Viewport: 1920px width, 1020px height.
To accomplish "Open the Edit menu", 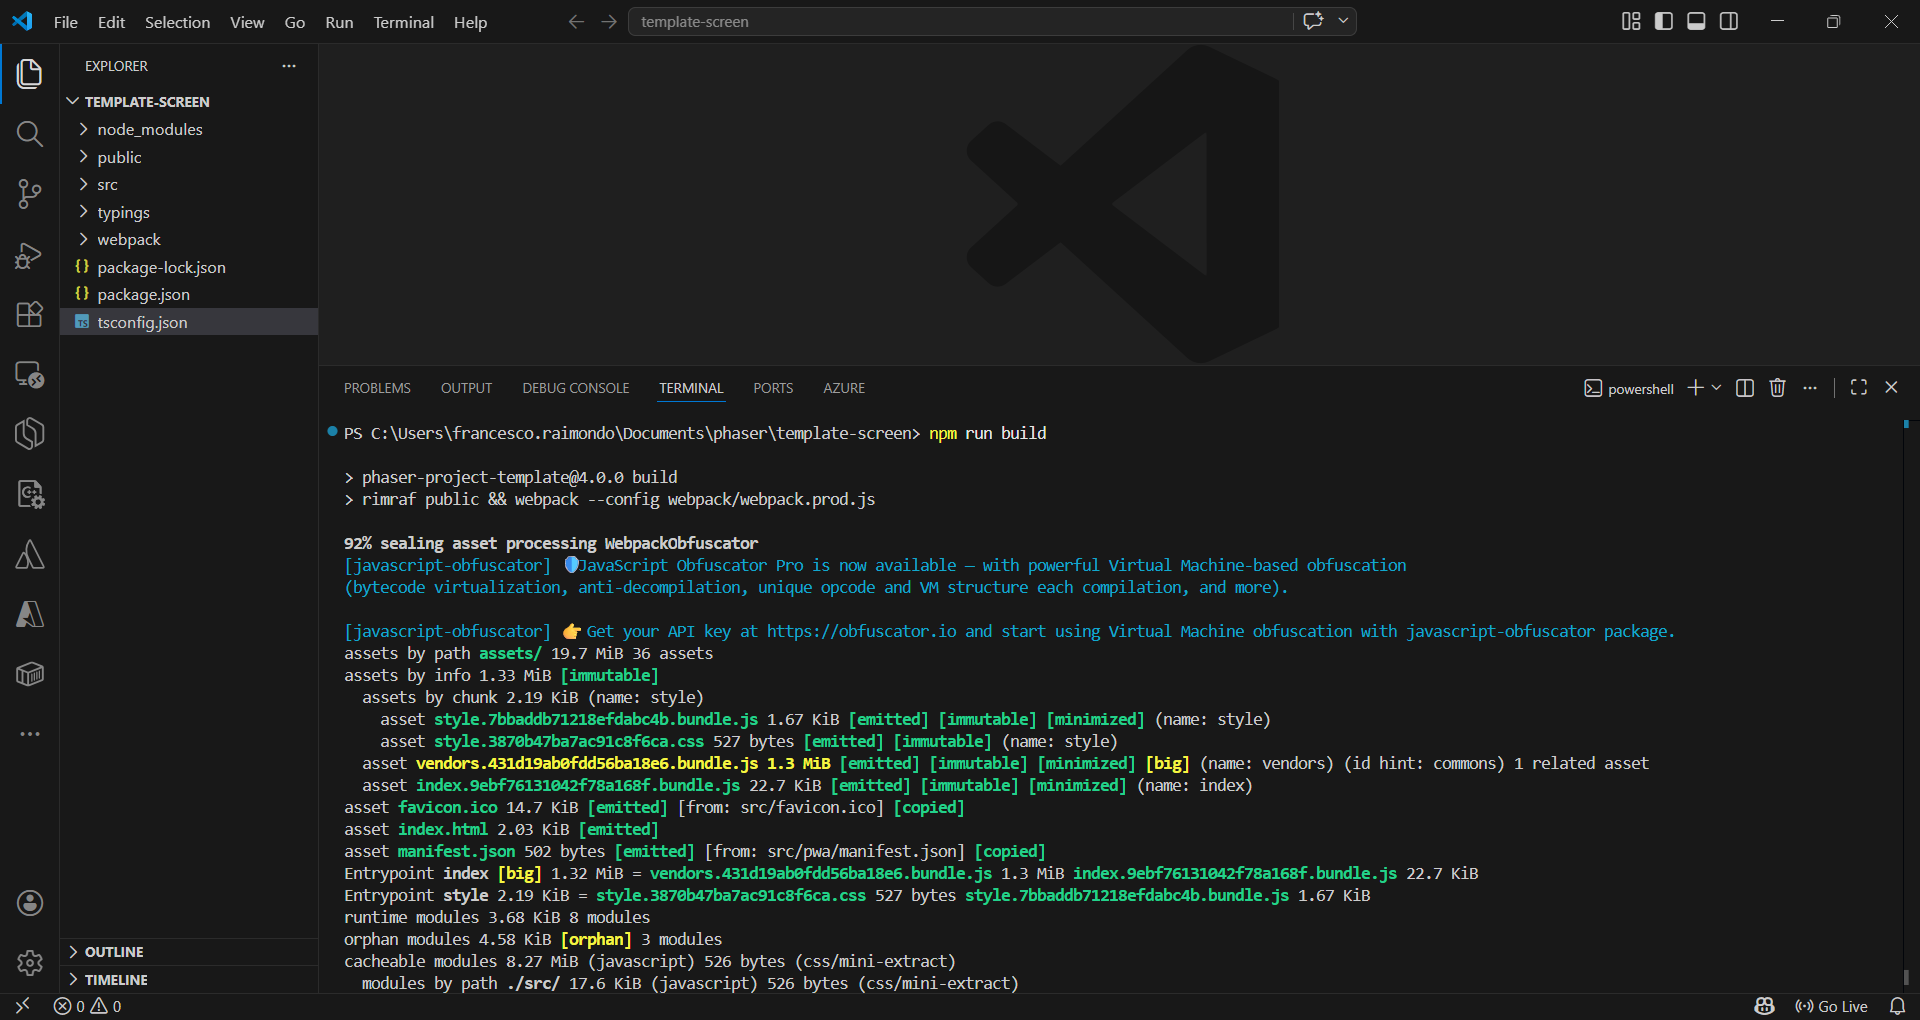I will (111, 22).
